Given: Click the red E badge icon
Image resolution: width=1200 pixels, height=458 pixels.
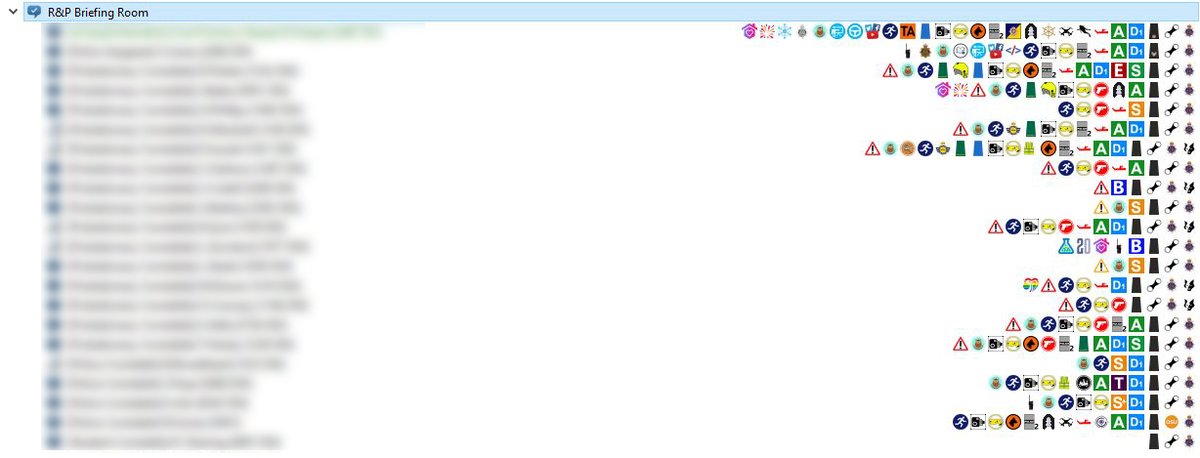Looking at the screenshot, I should click(x=1120, y=71).
